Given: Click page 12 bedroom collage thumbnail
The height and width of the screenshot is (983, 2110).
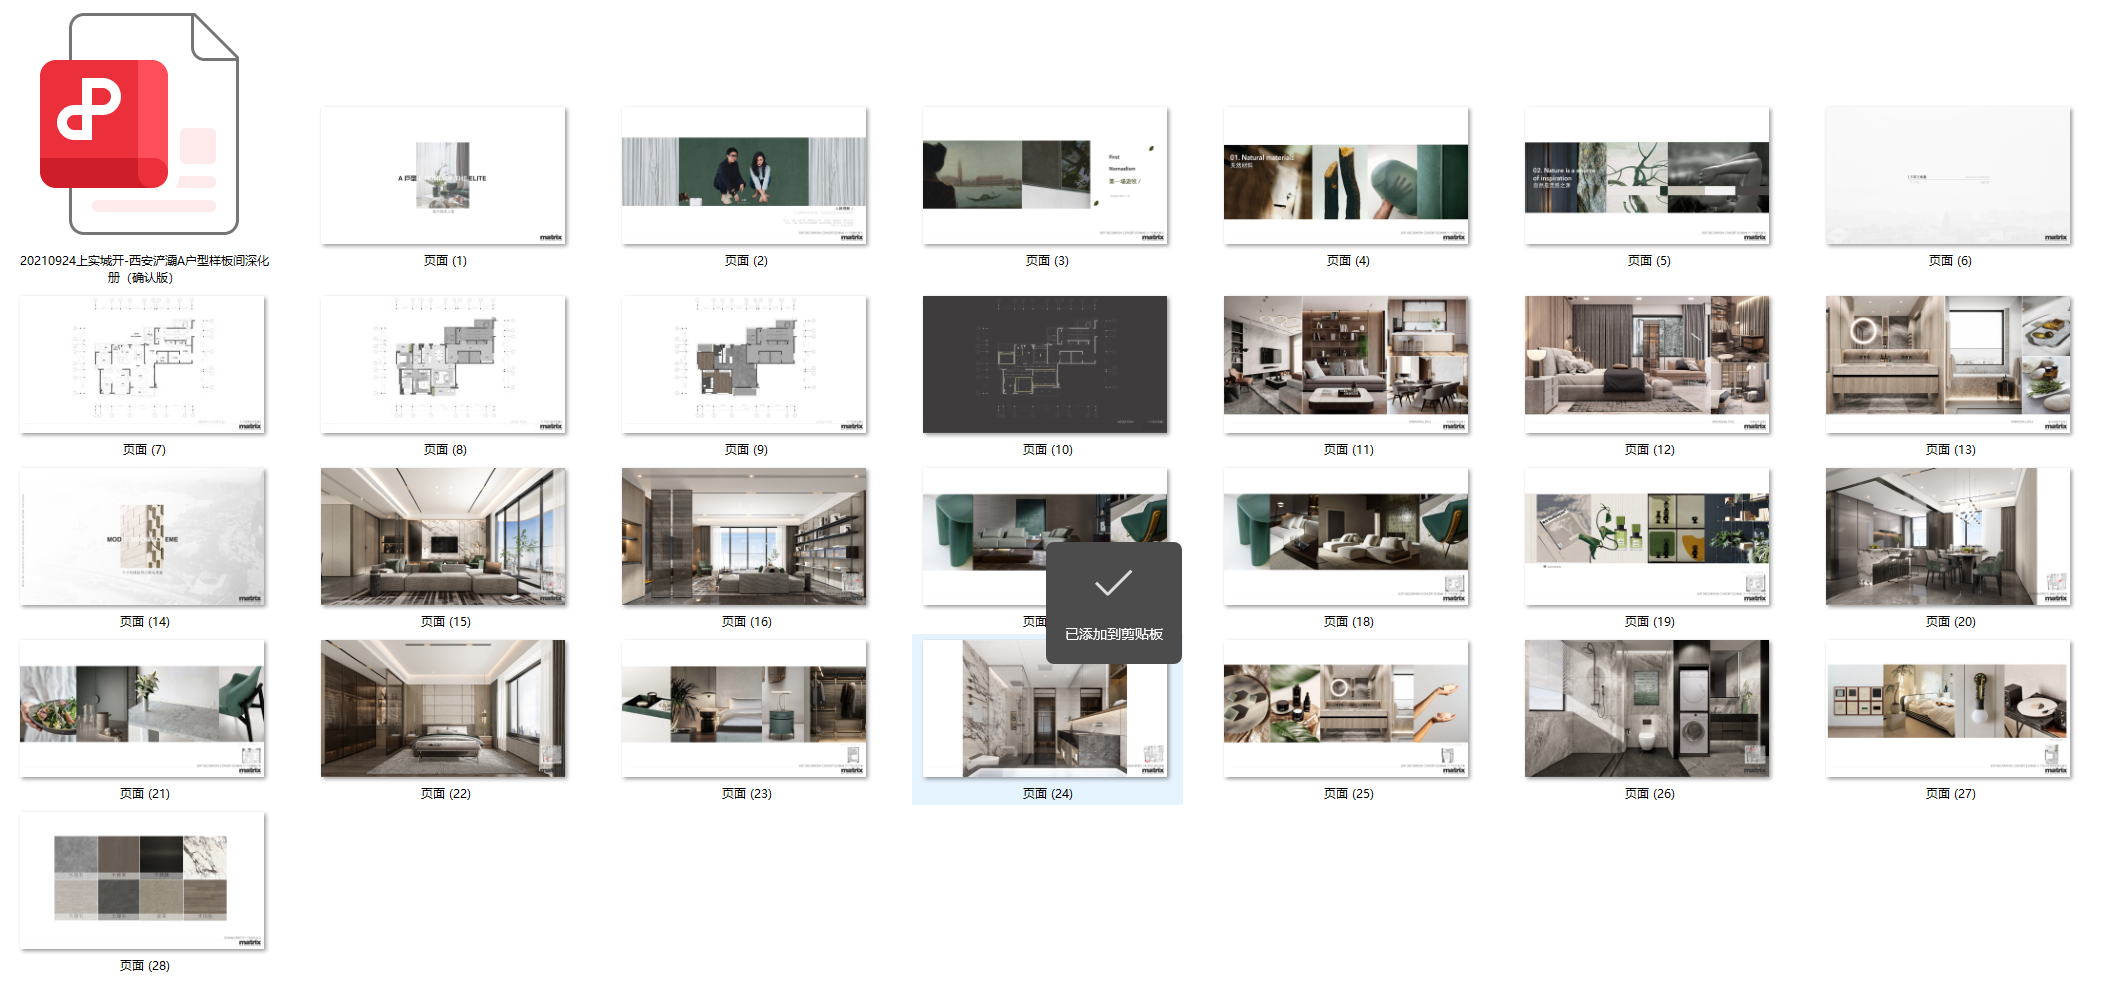Looking at the screenshot, I should tap(1647, 364).
